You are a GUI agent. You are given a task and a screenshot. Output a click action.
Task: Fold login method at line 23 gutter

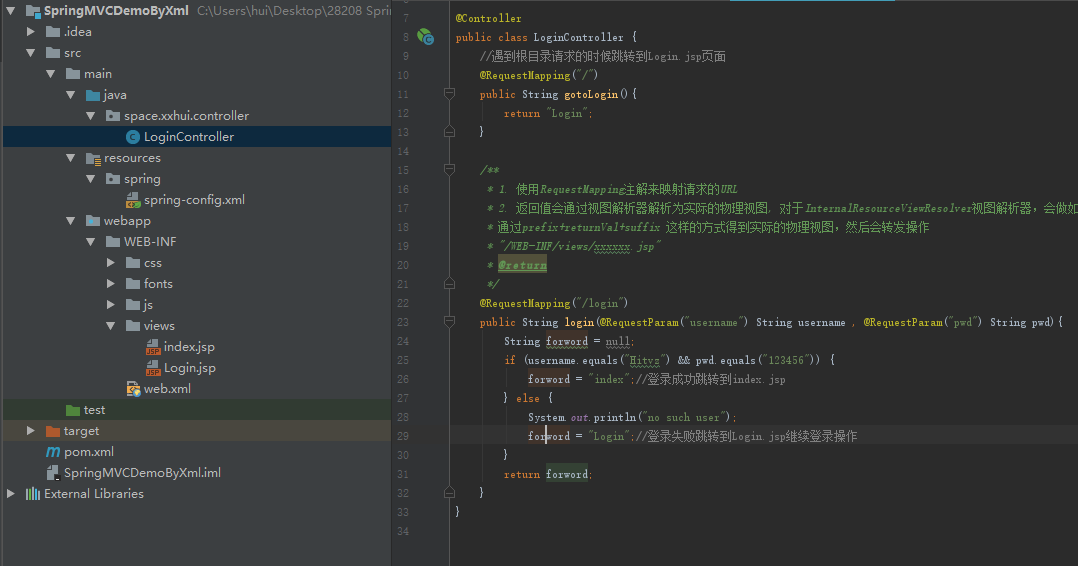click(449, 321)
